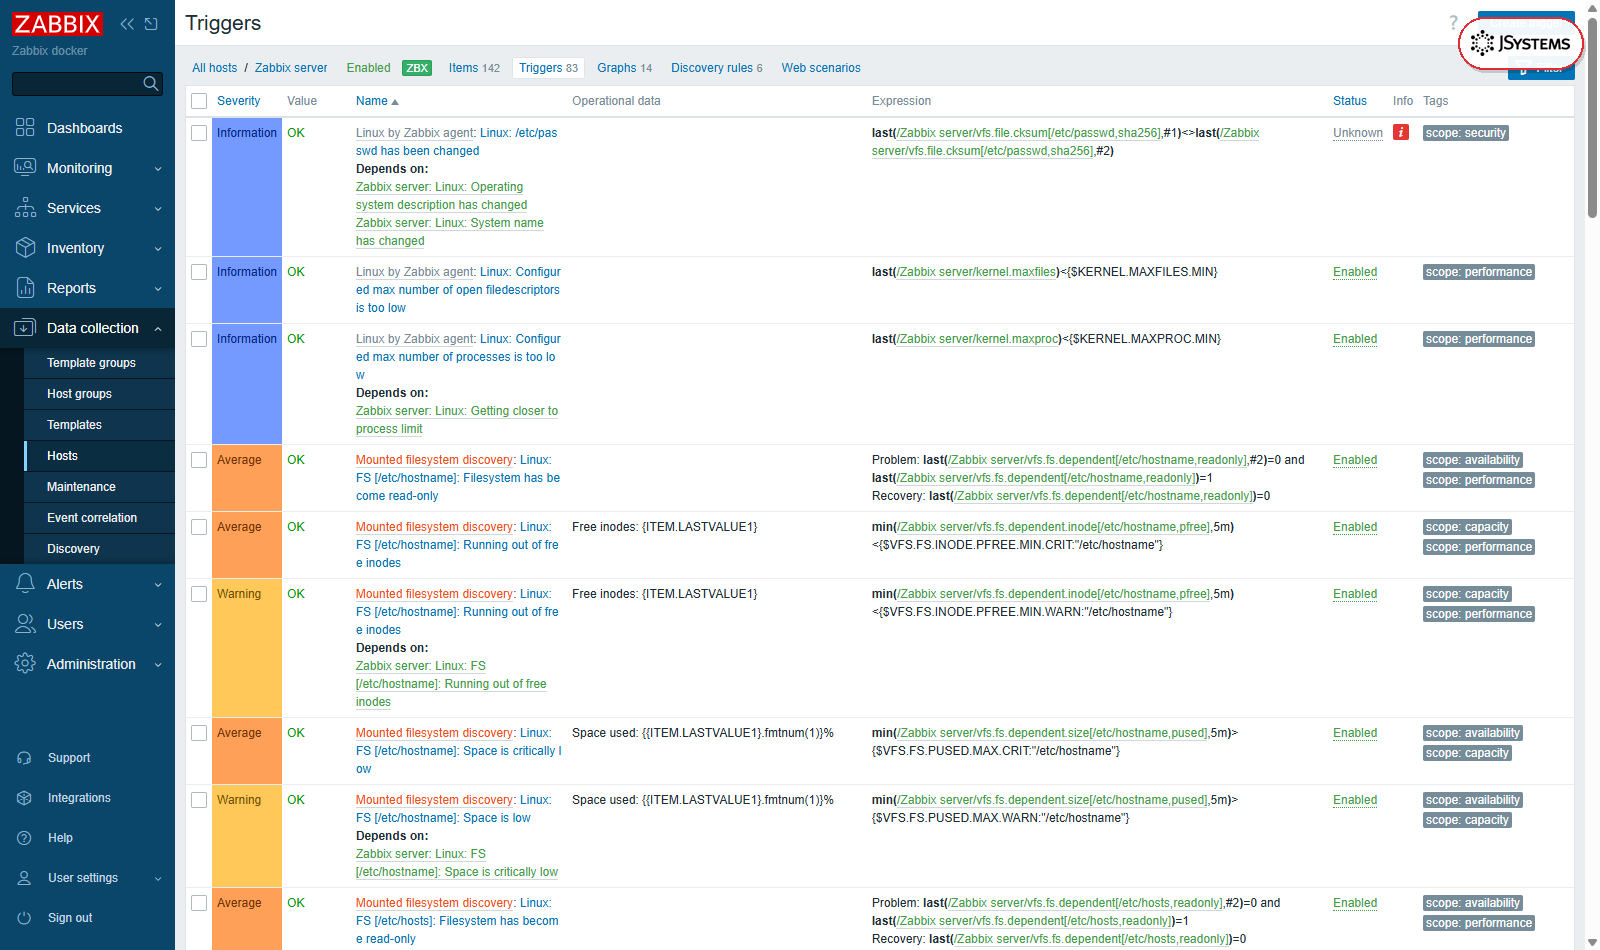Click the Help question-mark icon in sidebar
The height and width of the screenshot is (950, 1600).
click(x=24, y=838)
